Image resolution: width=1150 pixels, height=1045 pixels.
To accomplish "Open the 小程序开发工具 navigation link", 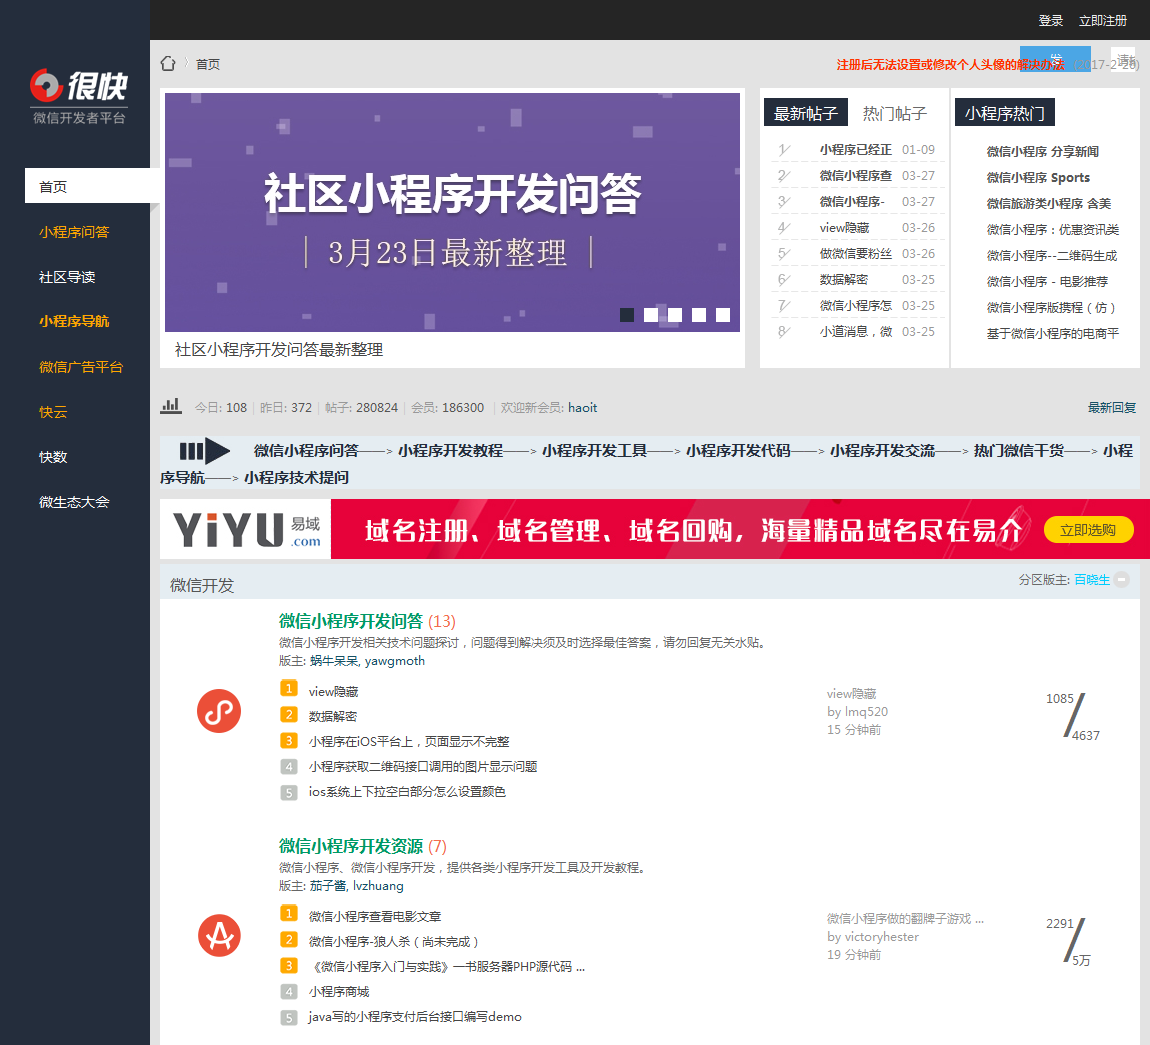I will tap(594, 450).
